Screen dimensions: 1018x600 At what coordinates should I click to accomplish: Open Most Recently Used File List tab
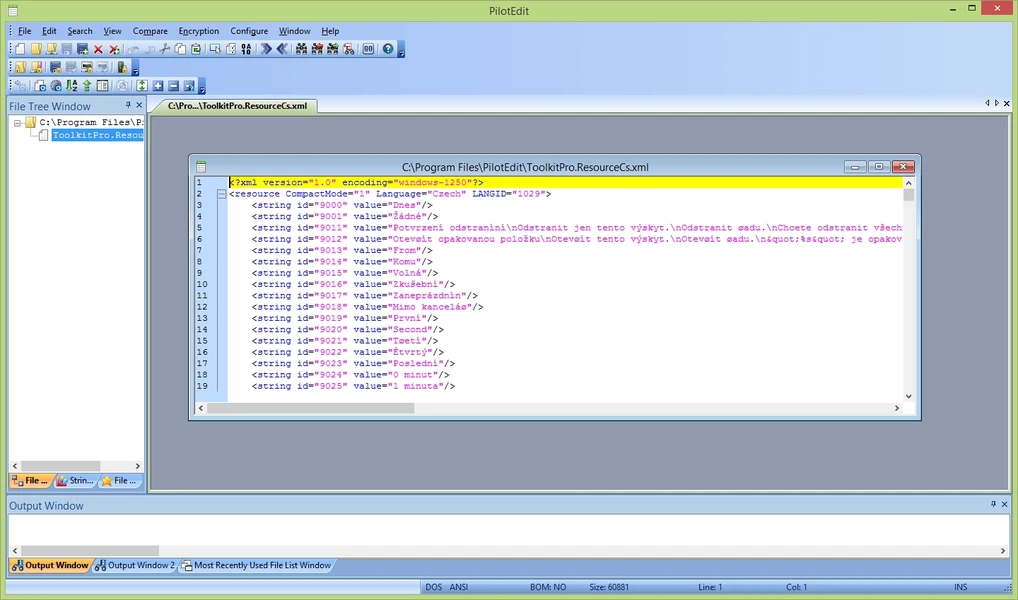pos(256,566)
